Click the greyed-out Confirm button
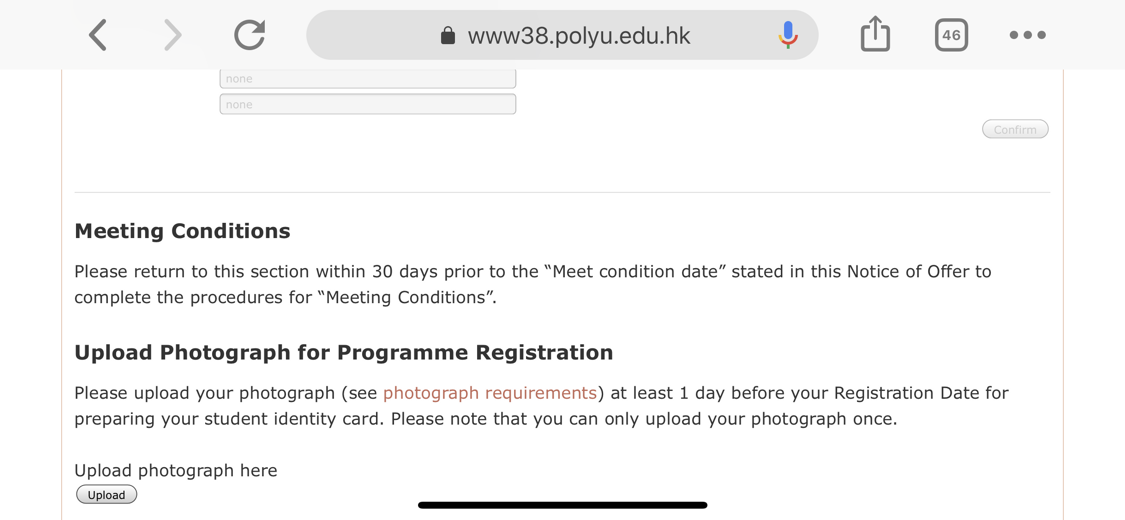Viewport: 1125px width, 520px height. (x=1015, y=130)
